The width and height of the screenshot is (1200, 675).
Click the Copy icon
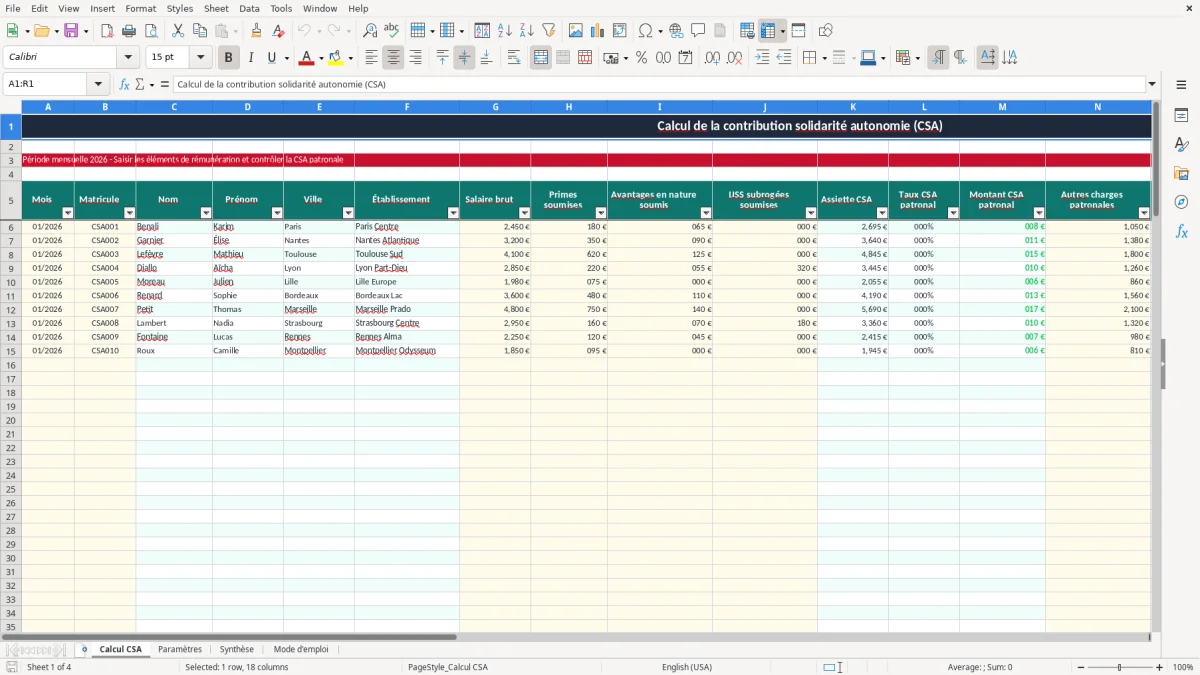[200, 31]
